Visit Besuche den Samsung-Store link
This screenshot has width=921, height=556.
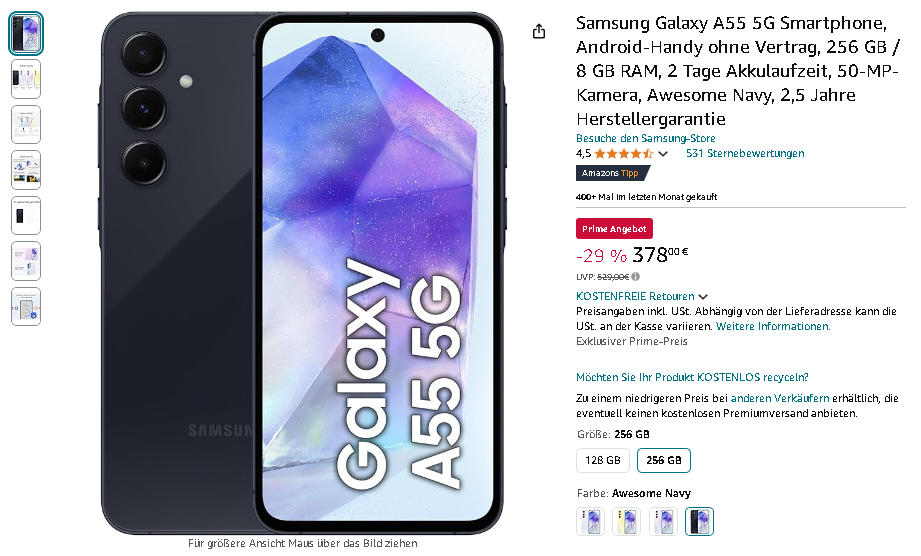[x=646, y=139]
